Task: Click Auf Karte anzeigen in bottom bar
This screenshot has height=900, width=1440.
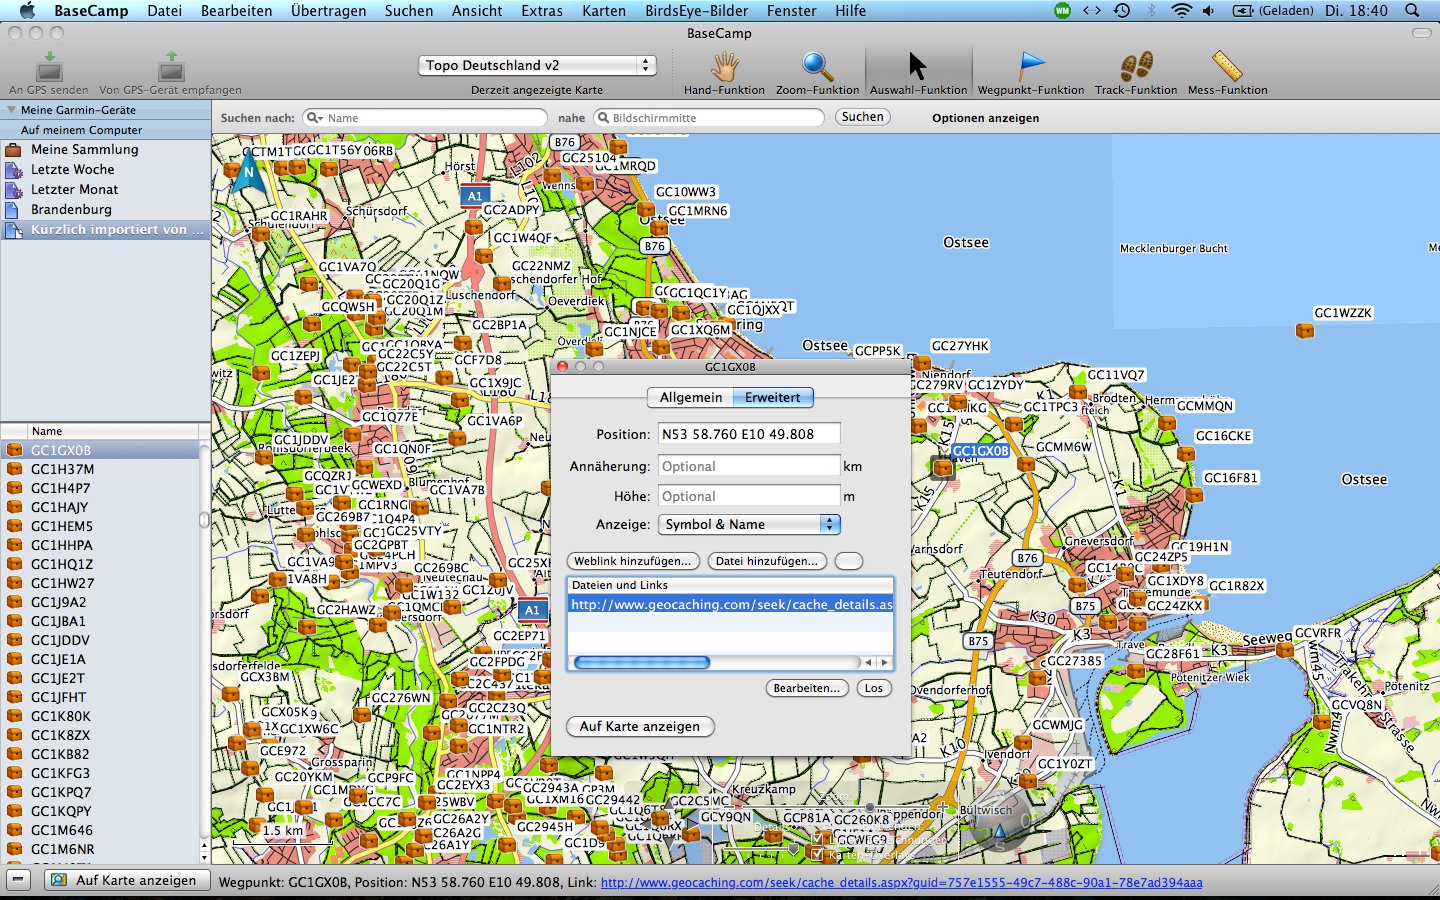Action: pyautogui.click(x=127, y=880)
